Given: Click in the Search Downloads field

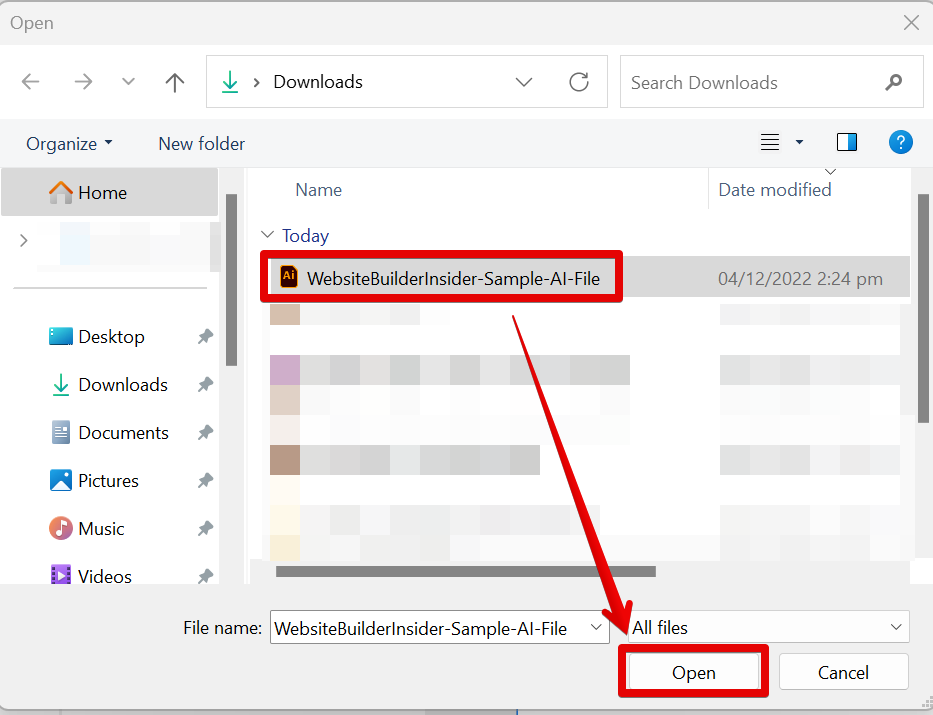Looking at the screenshot, I should tap(750, 83).
